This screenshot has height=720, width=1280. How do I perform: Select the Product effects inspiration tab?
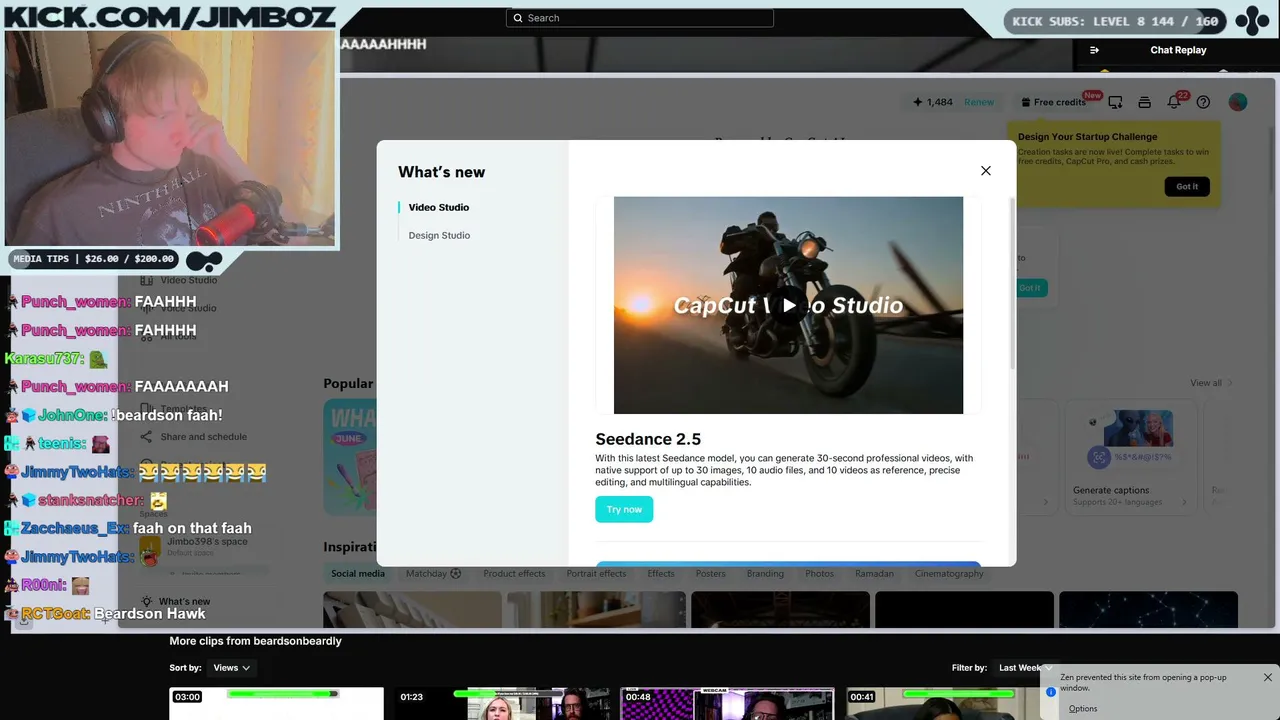(514, 574)
